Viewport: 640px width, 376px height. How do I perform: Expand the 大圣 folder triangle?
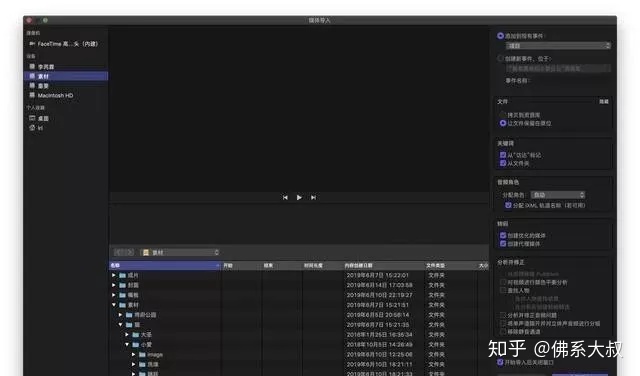127,335
